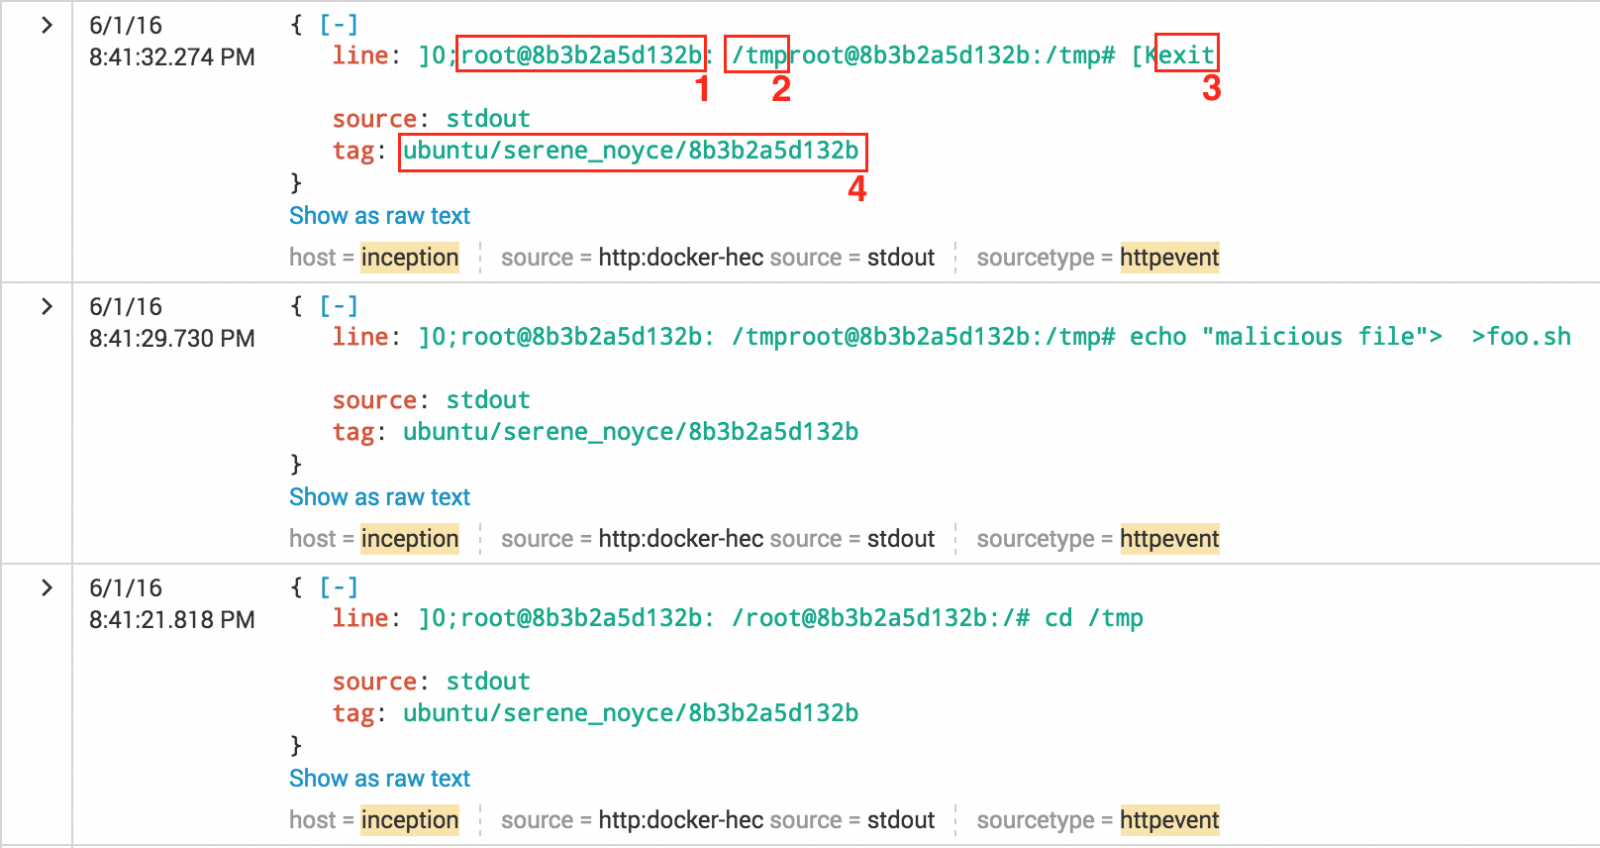Screen dimensions: 1600x848
Task: Click stdout JSON source value in cd /tmp event
Action: (488, 681)
